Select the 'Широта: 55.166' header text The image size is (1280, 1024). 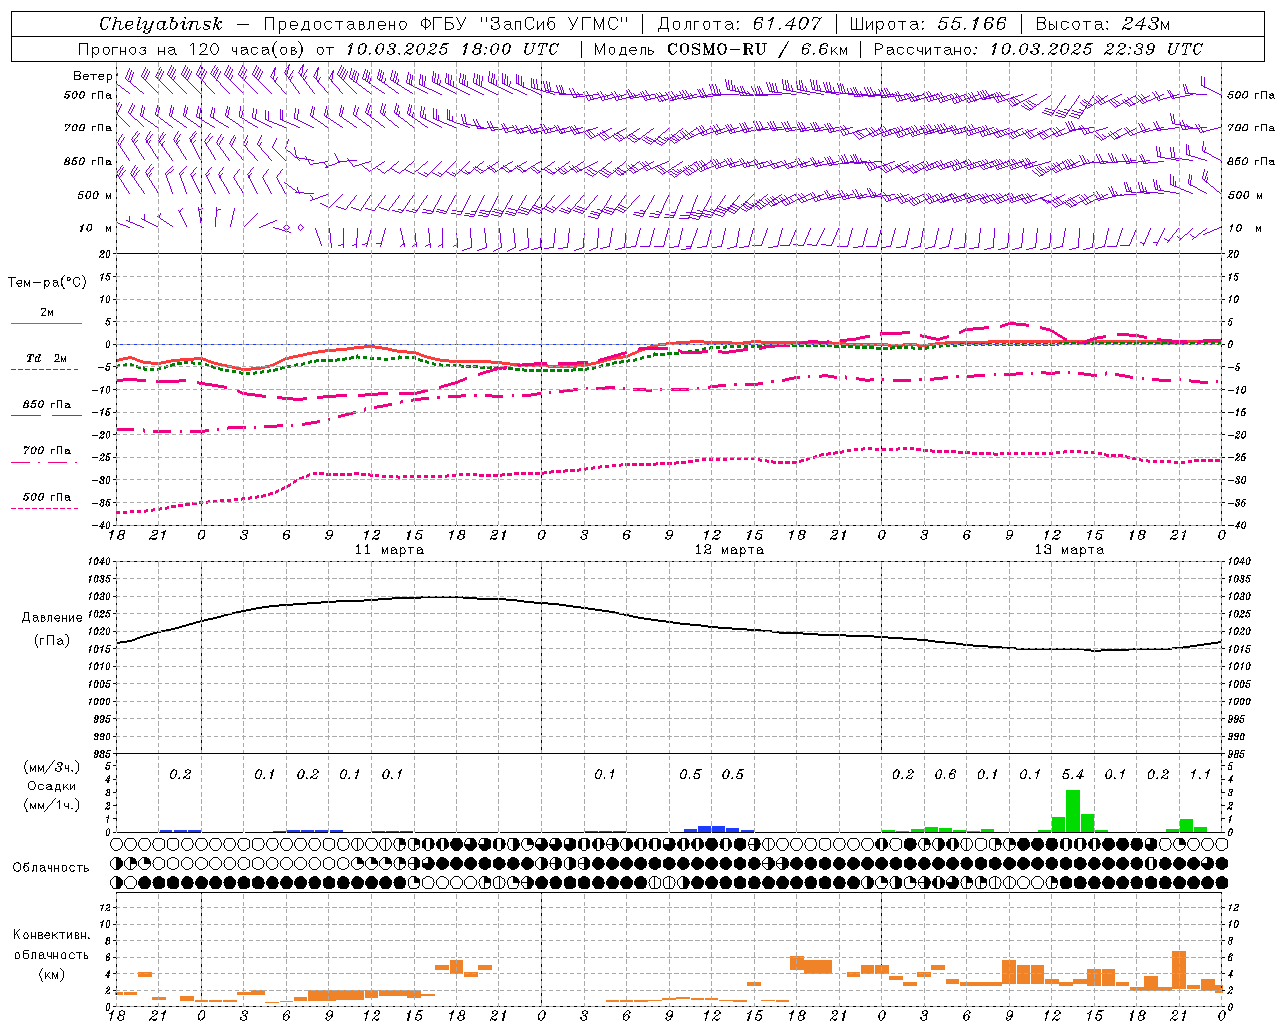coord(928,24)
